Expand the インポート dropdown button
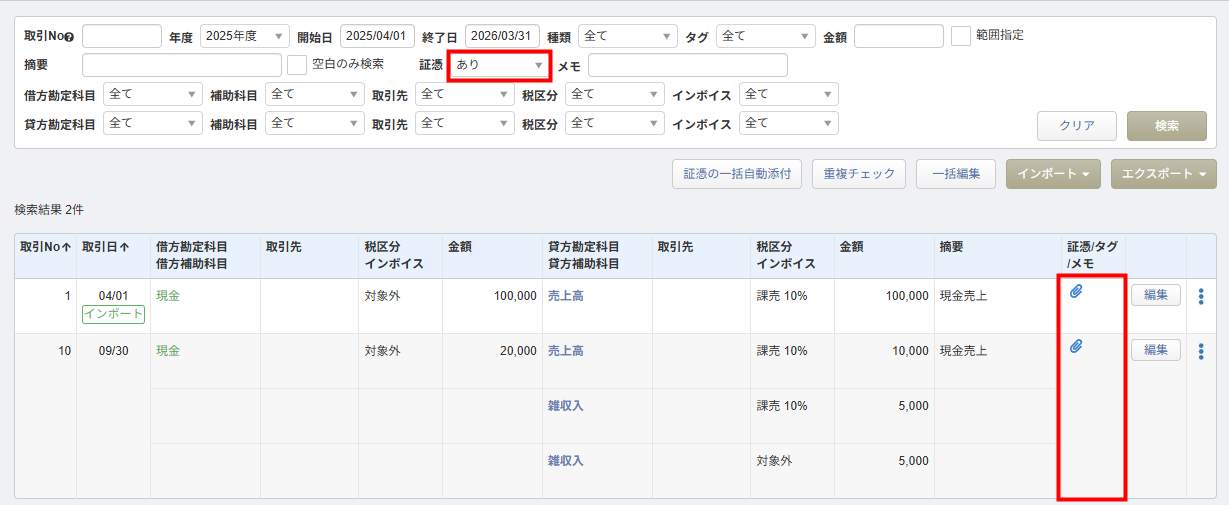1229x505 pixels. (x=1054, y=173)
